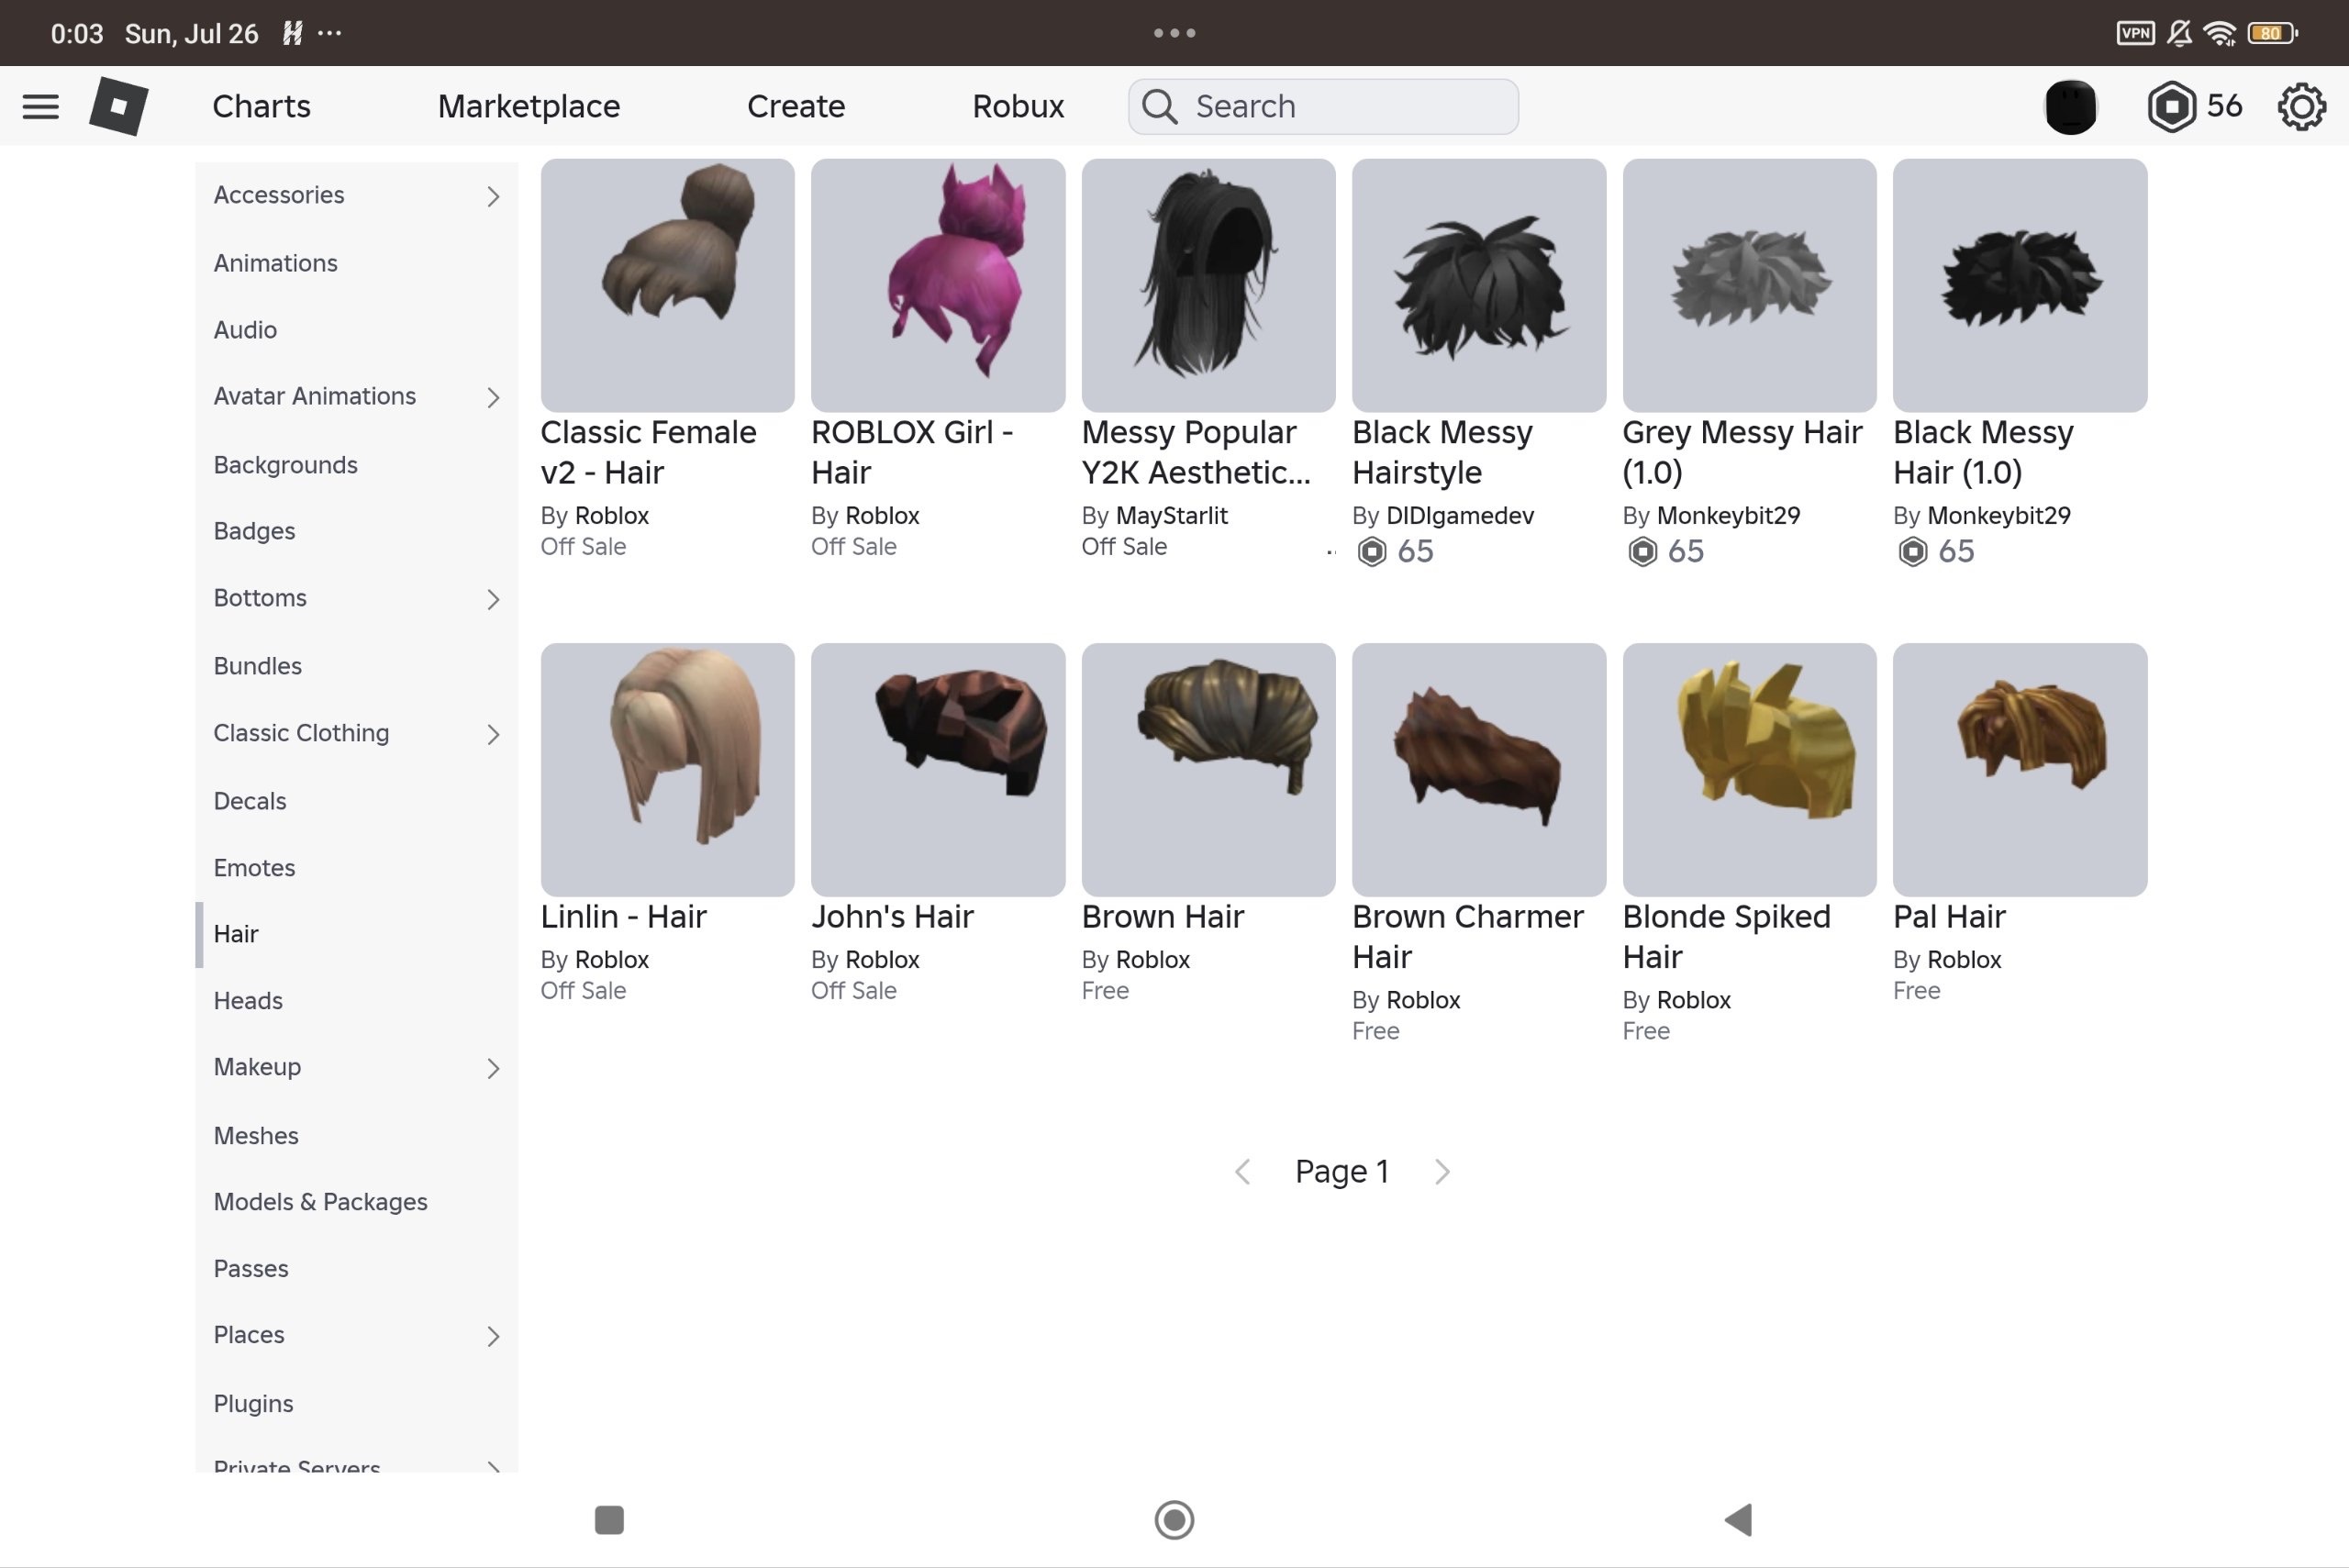Open John's Hair item title
Screen dimensions: 2349x1568
(x=892, y=916)
